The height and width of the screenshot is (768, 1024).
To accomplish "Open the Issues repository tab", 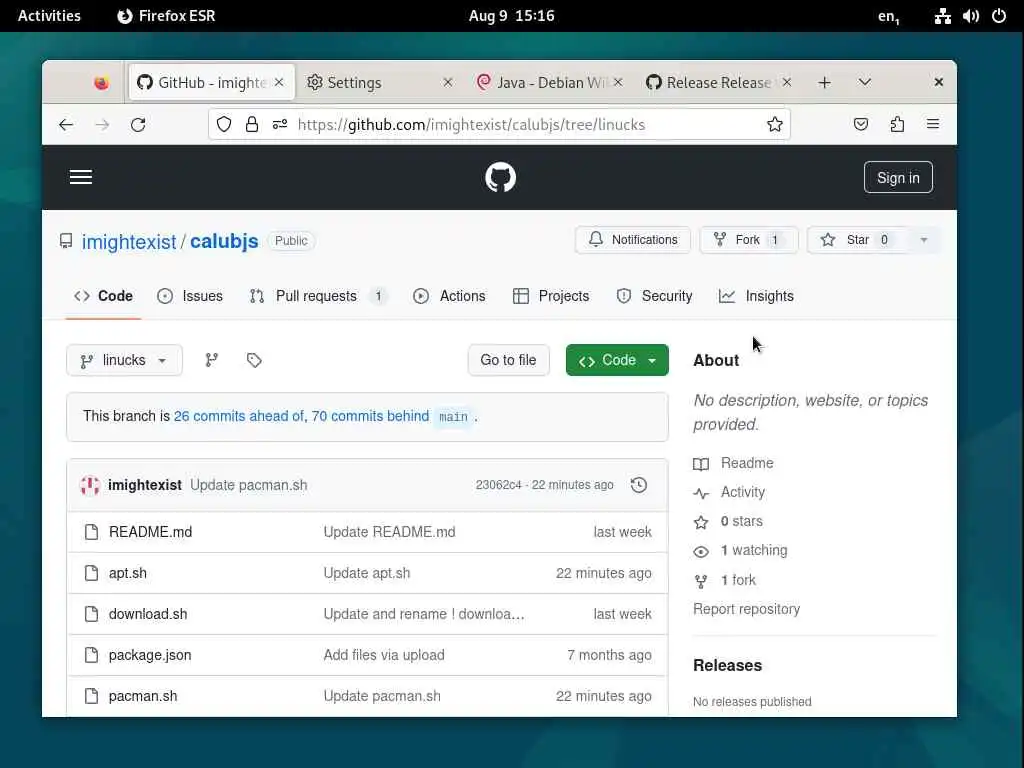I will tap(190, 296).
